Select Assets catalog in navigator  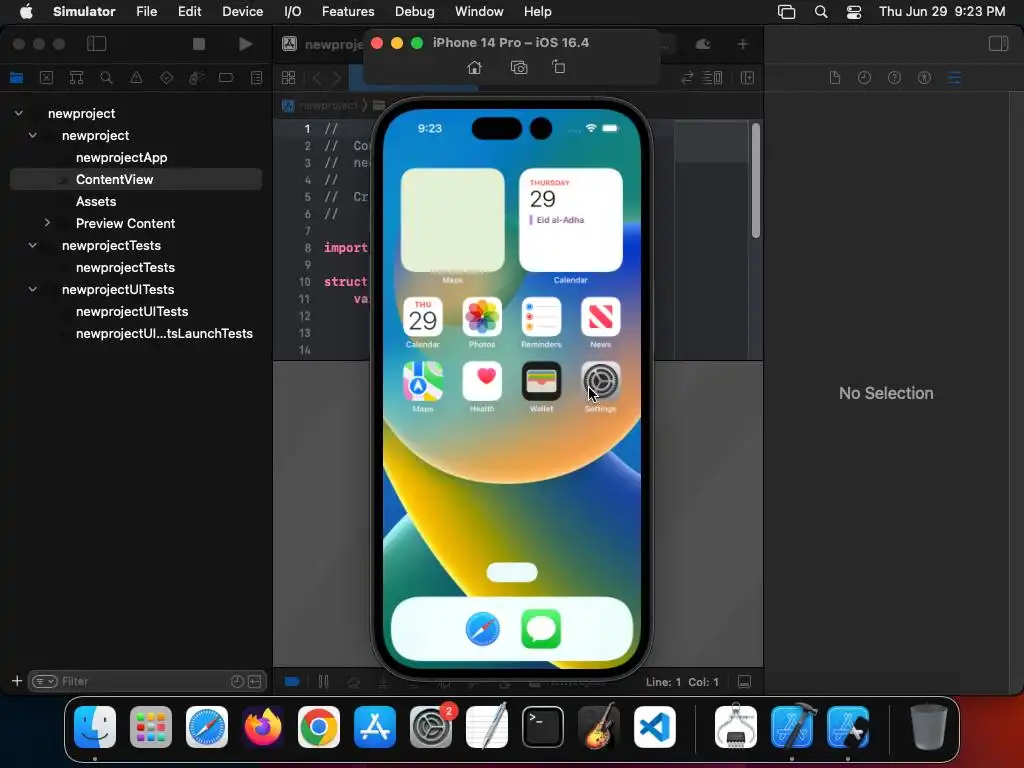coord(96,201)
